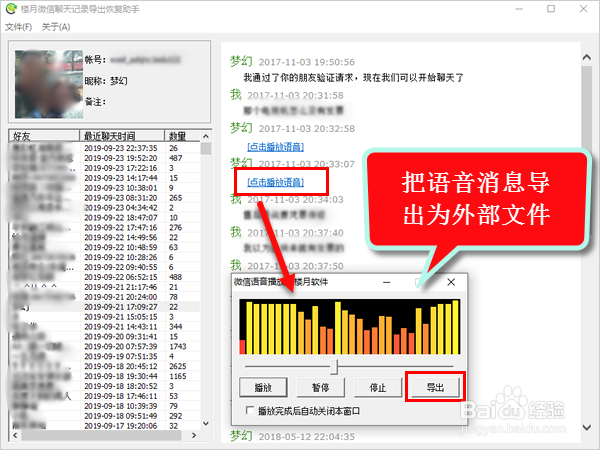Viewport: 600px width, 450px height.
Task: Select row dated 2019-09-18 17:46:11
Action: [104, 396]
